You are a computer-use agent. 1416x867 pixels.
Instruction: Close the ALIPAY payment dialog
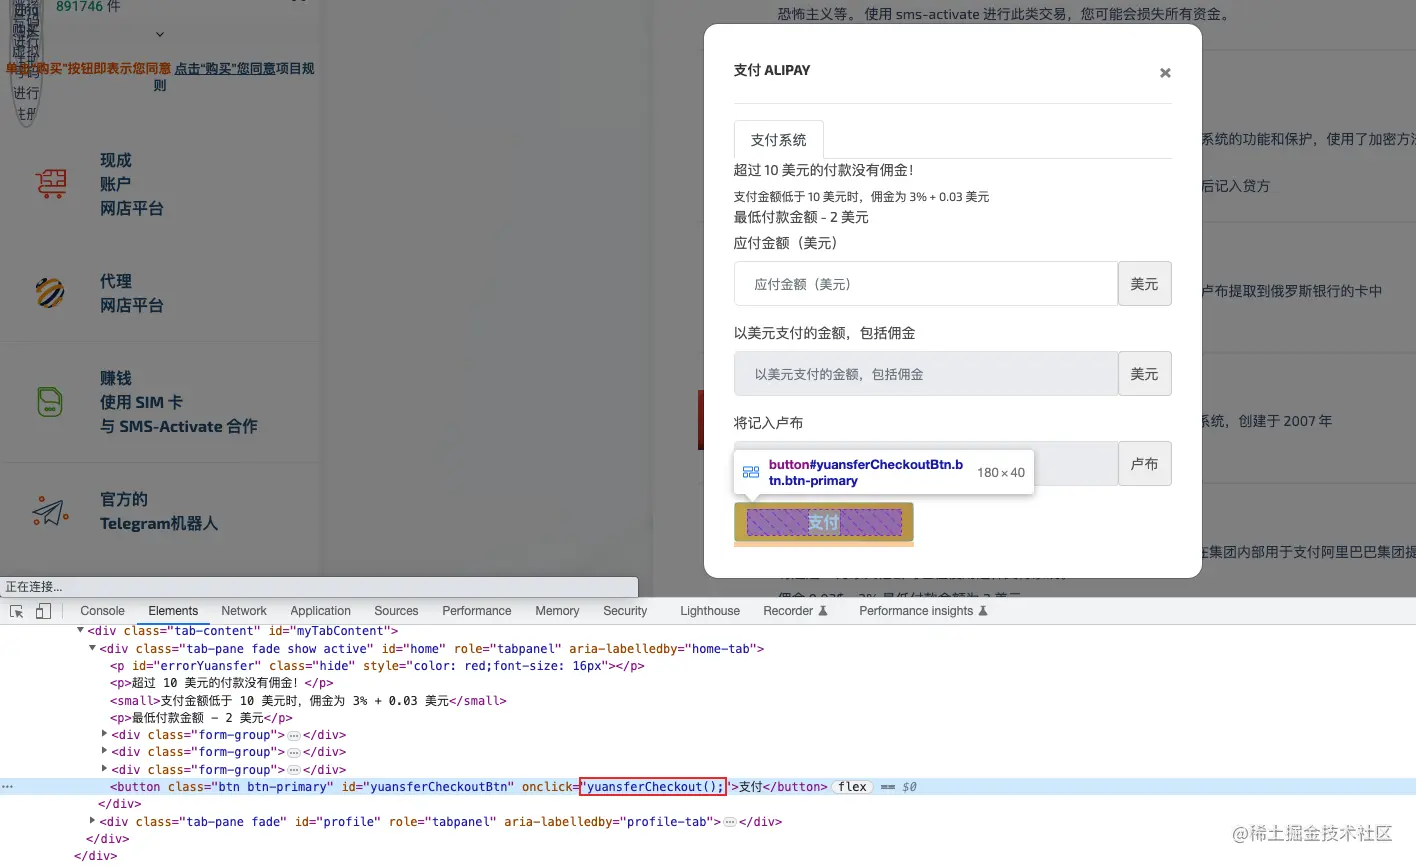coord(1165,73)
